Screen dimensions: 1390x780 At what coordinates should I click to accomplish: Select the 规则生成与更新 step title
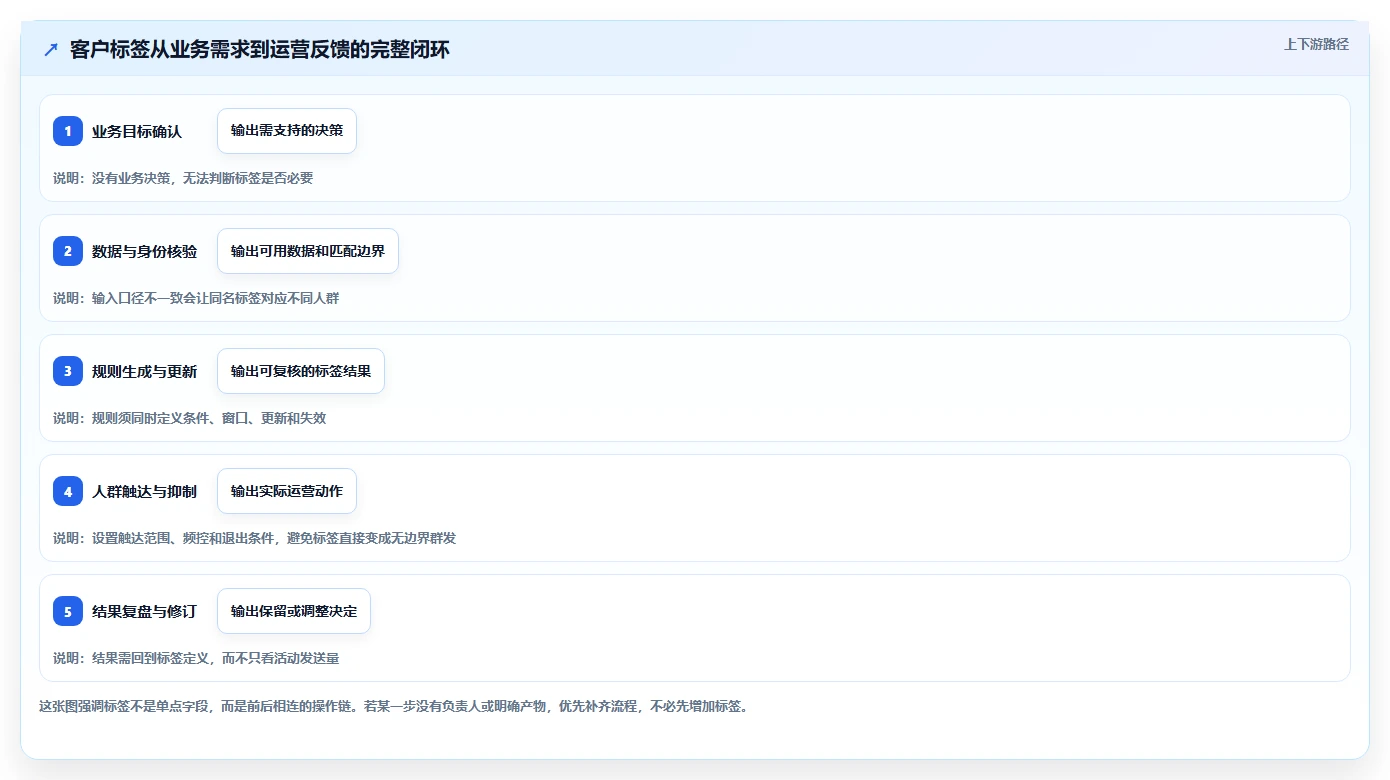tap(144, 371)
